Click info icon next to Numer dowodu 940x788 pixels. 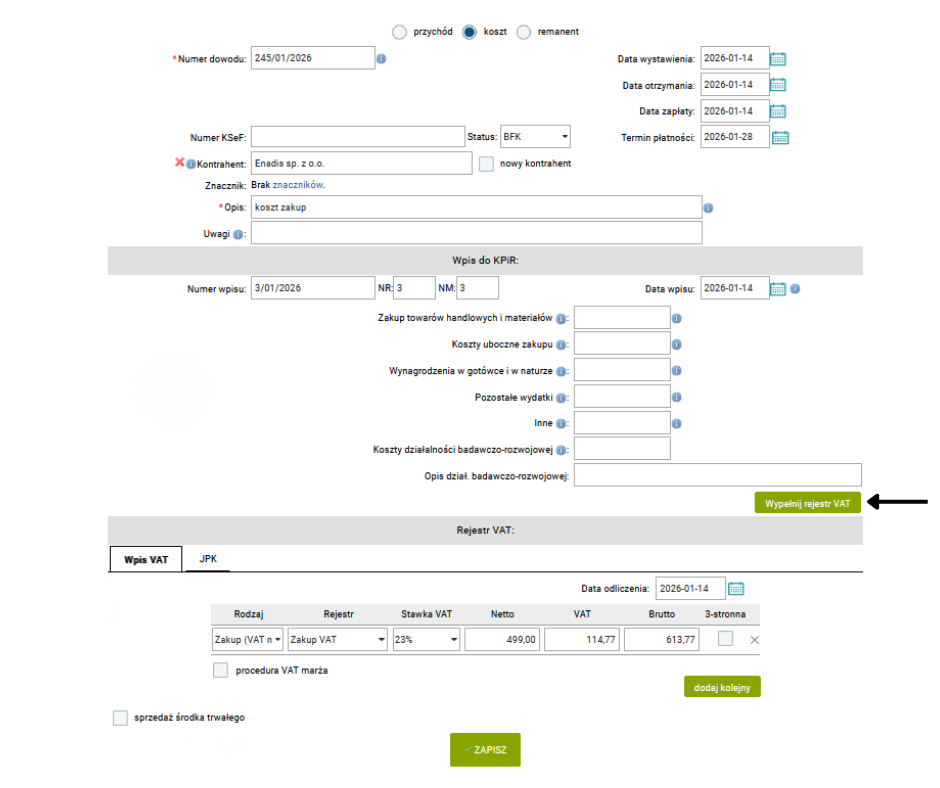point(381,59)
